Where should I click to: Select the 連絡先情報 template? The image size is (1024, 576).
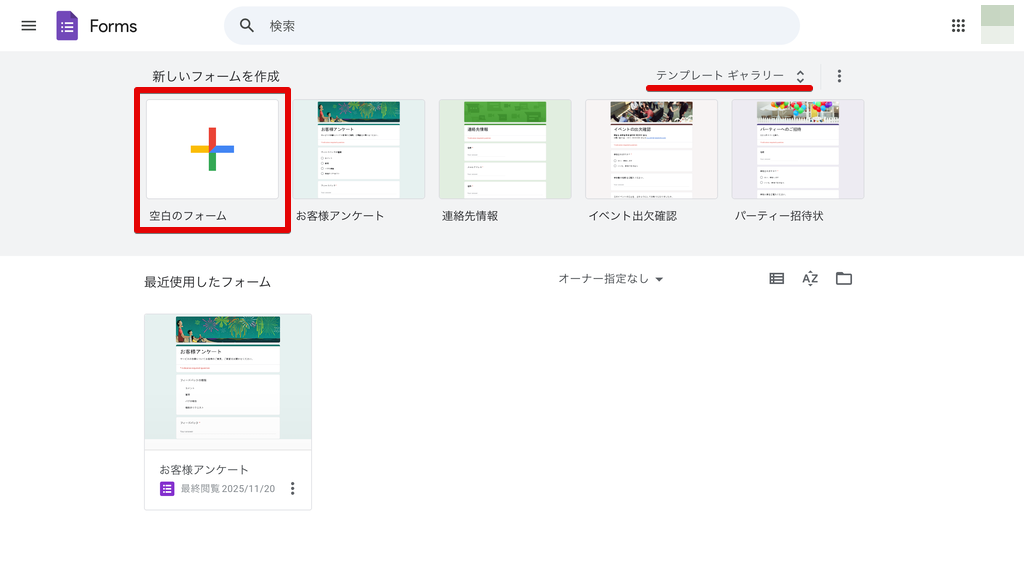pos(505,149)
